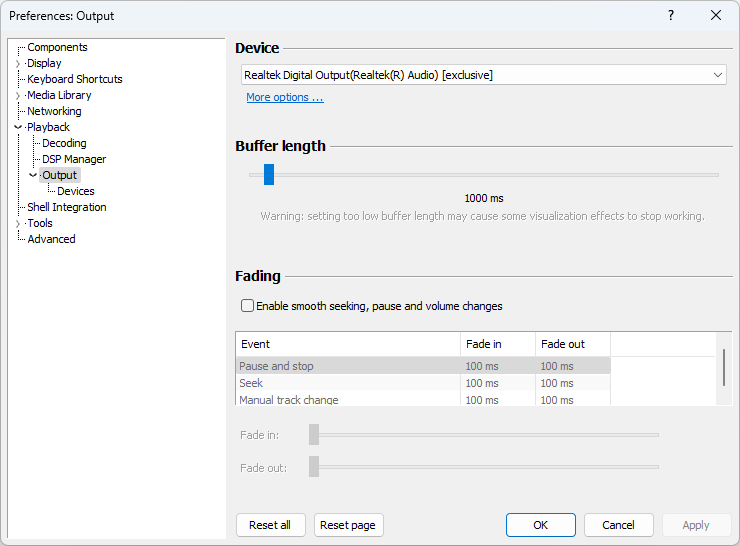The width and height of the screenshot is (740, 546).
Task: Close the Preferences dialog
Action: click(716, 15)
